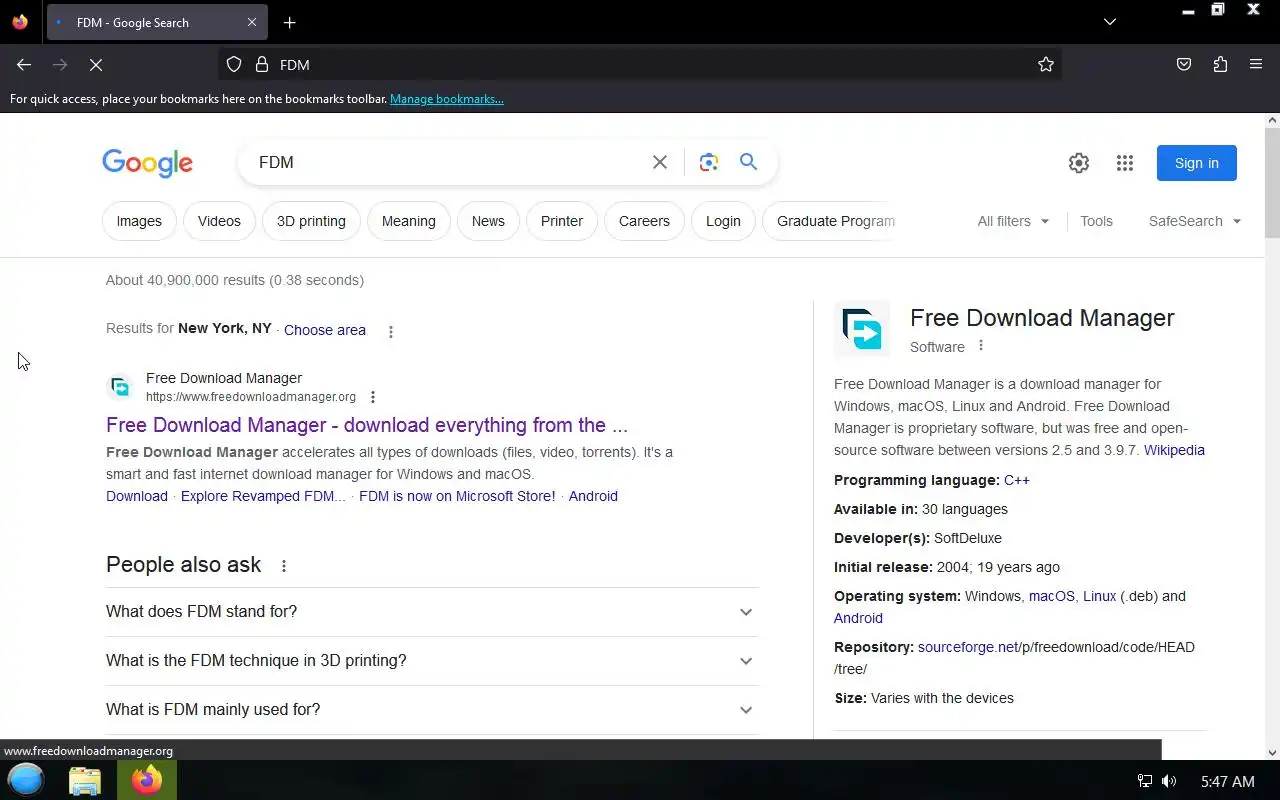Open the Firefox extensions icon
This screenshot has width=1280, height=800.
(1220, 64)
